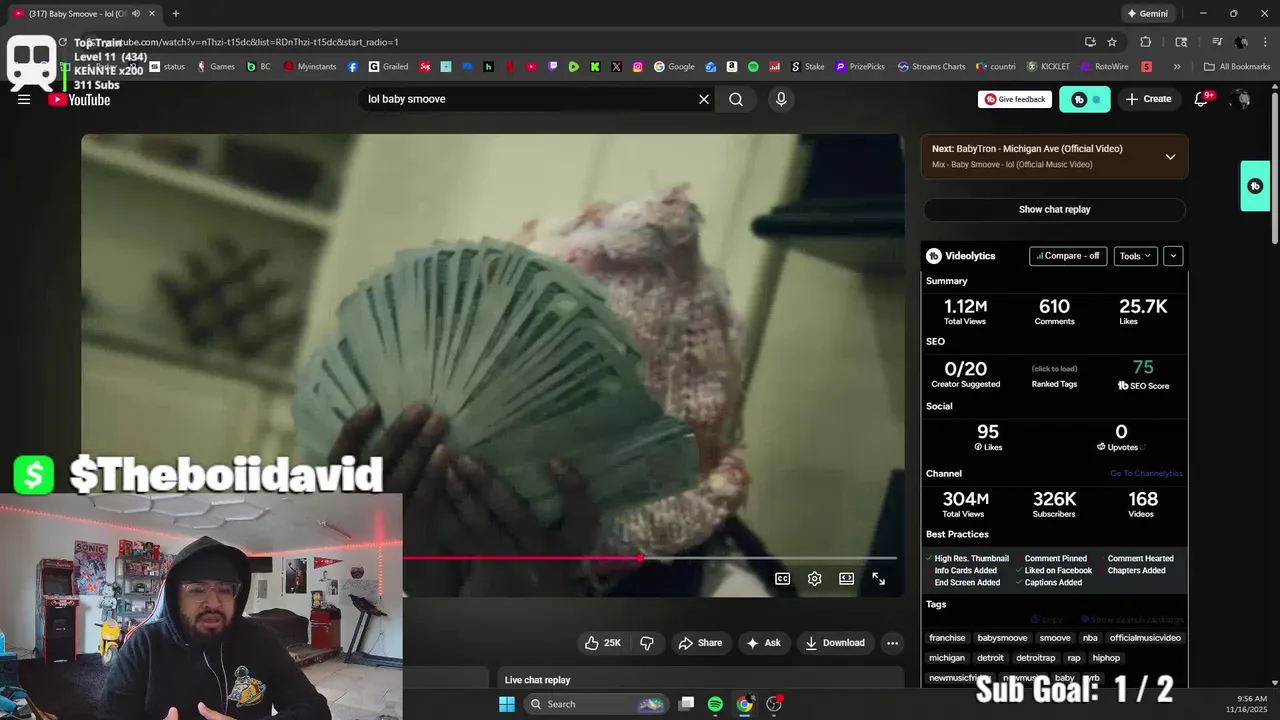Clear the search box with the X

click(704, 99)
